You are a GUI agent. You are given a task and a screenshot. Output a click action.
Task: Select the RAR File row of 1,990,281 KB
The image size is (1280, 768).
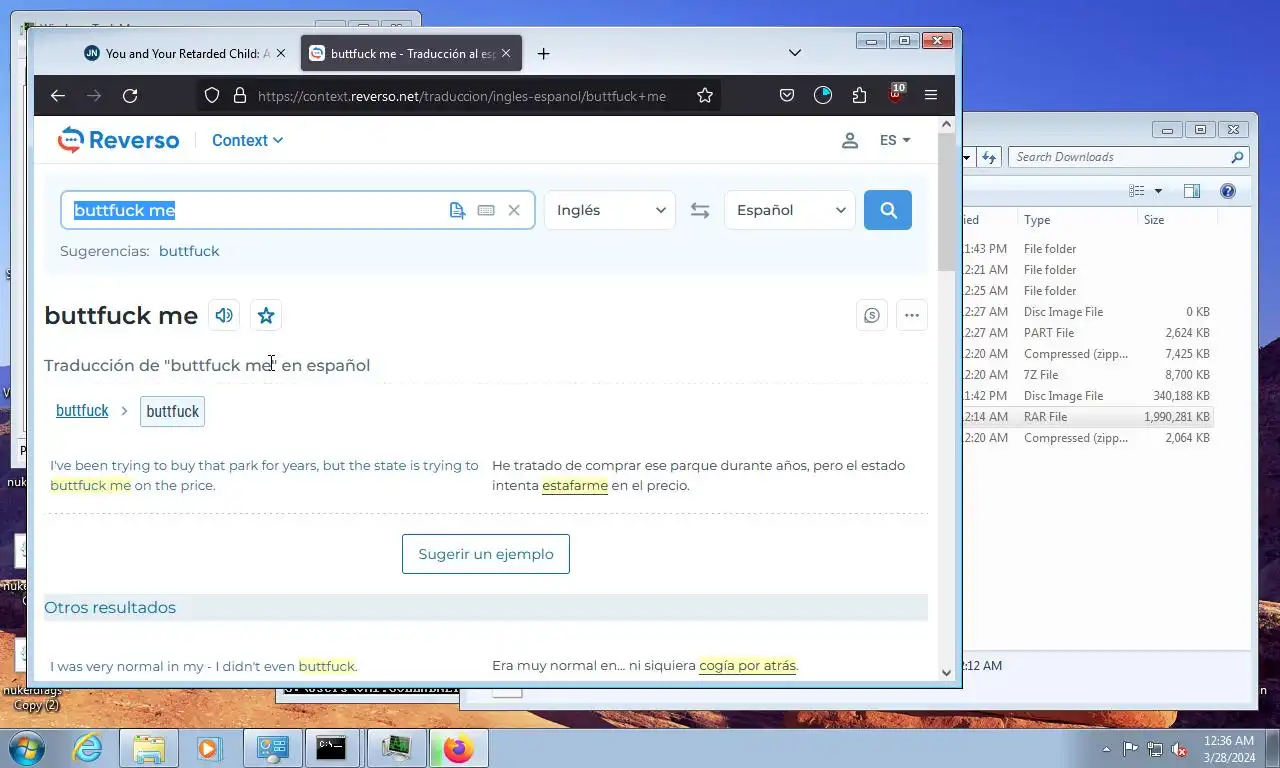1087,417
